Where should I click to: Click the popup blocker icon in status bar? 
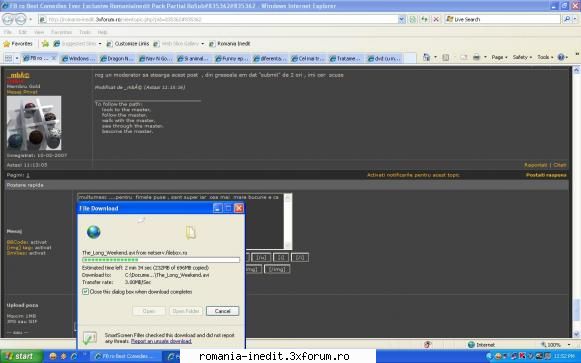pyautogui.click(x=427, y=344)
